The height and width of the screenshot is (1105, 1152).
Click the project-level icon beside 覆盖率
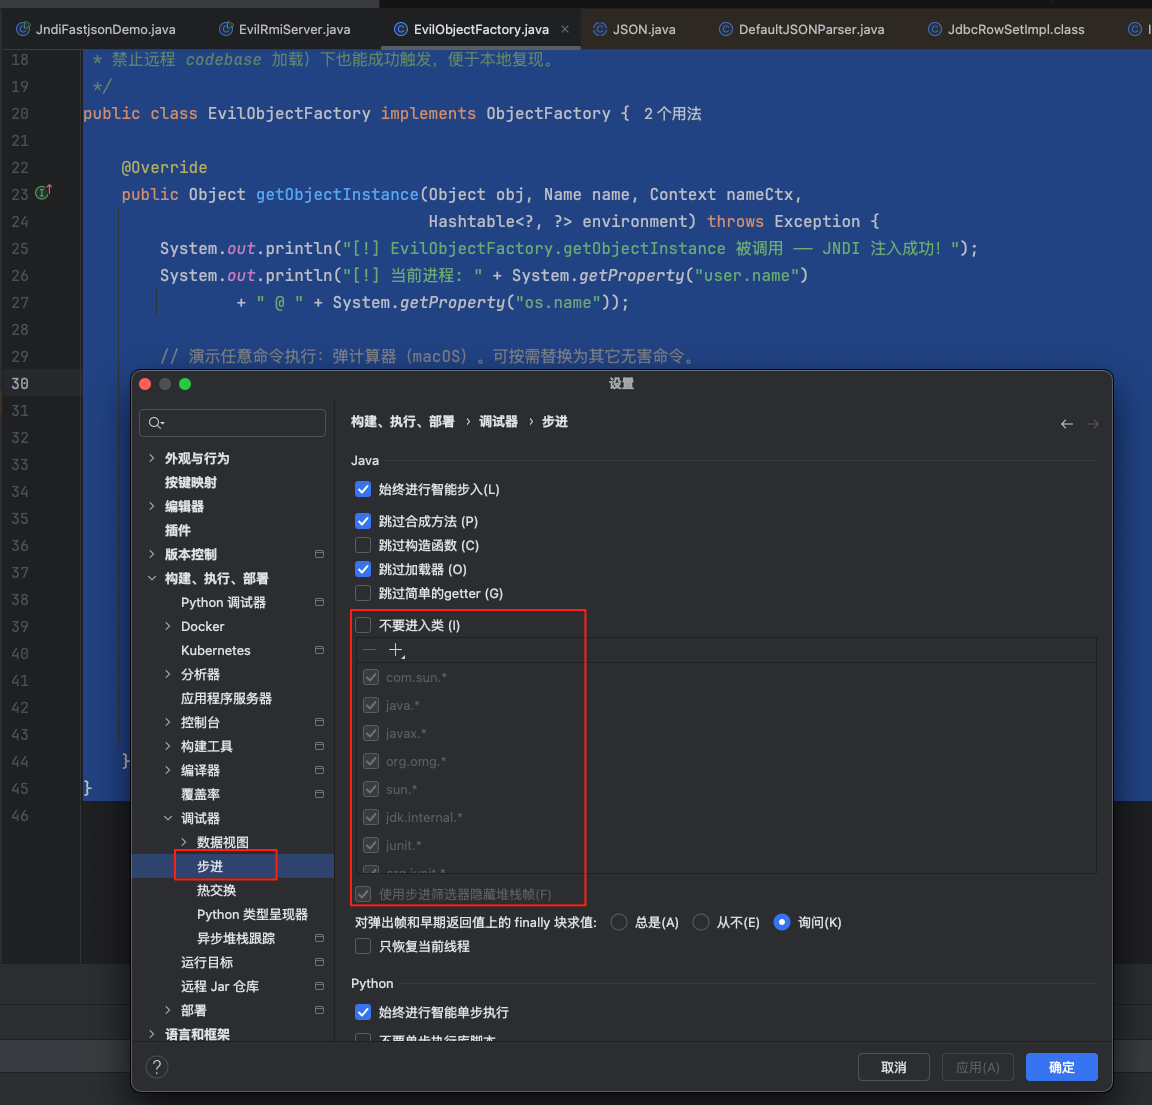[x=320, y=794]
